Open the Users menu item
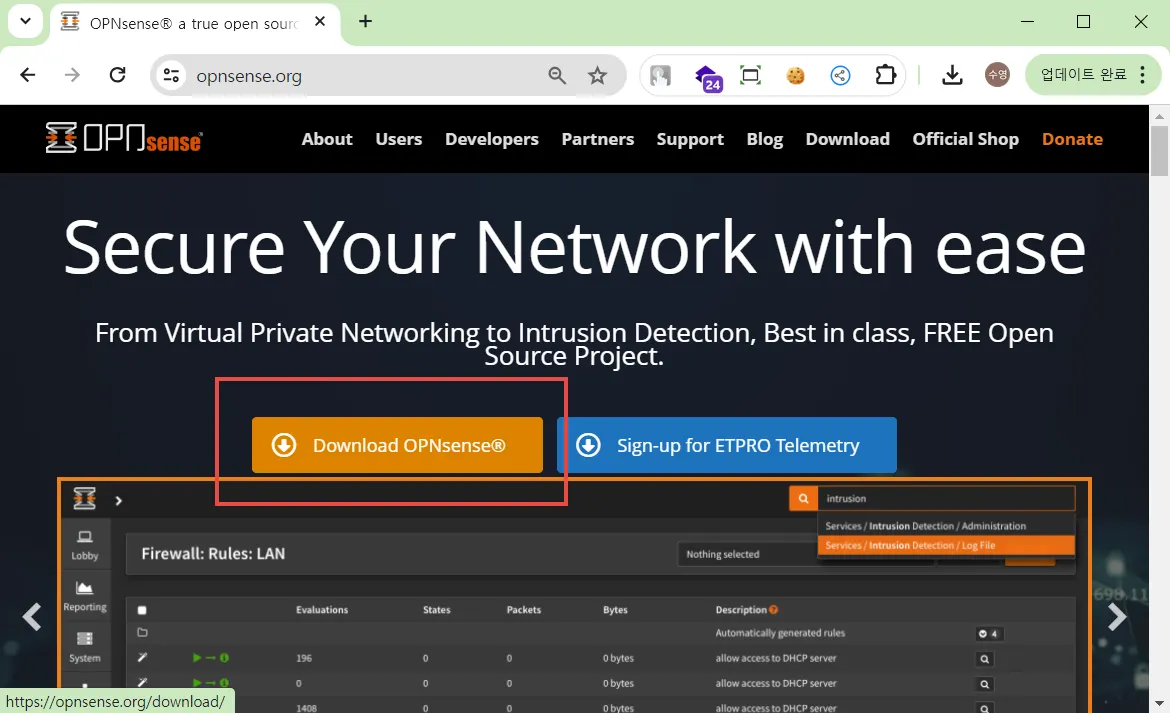The width and height of the screenshot is (1170, 713). pos(398,139)
